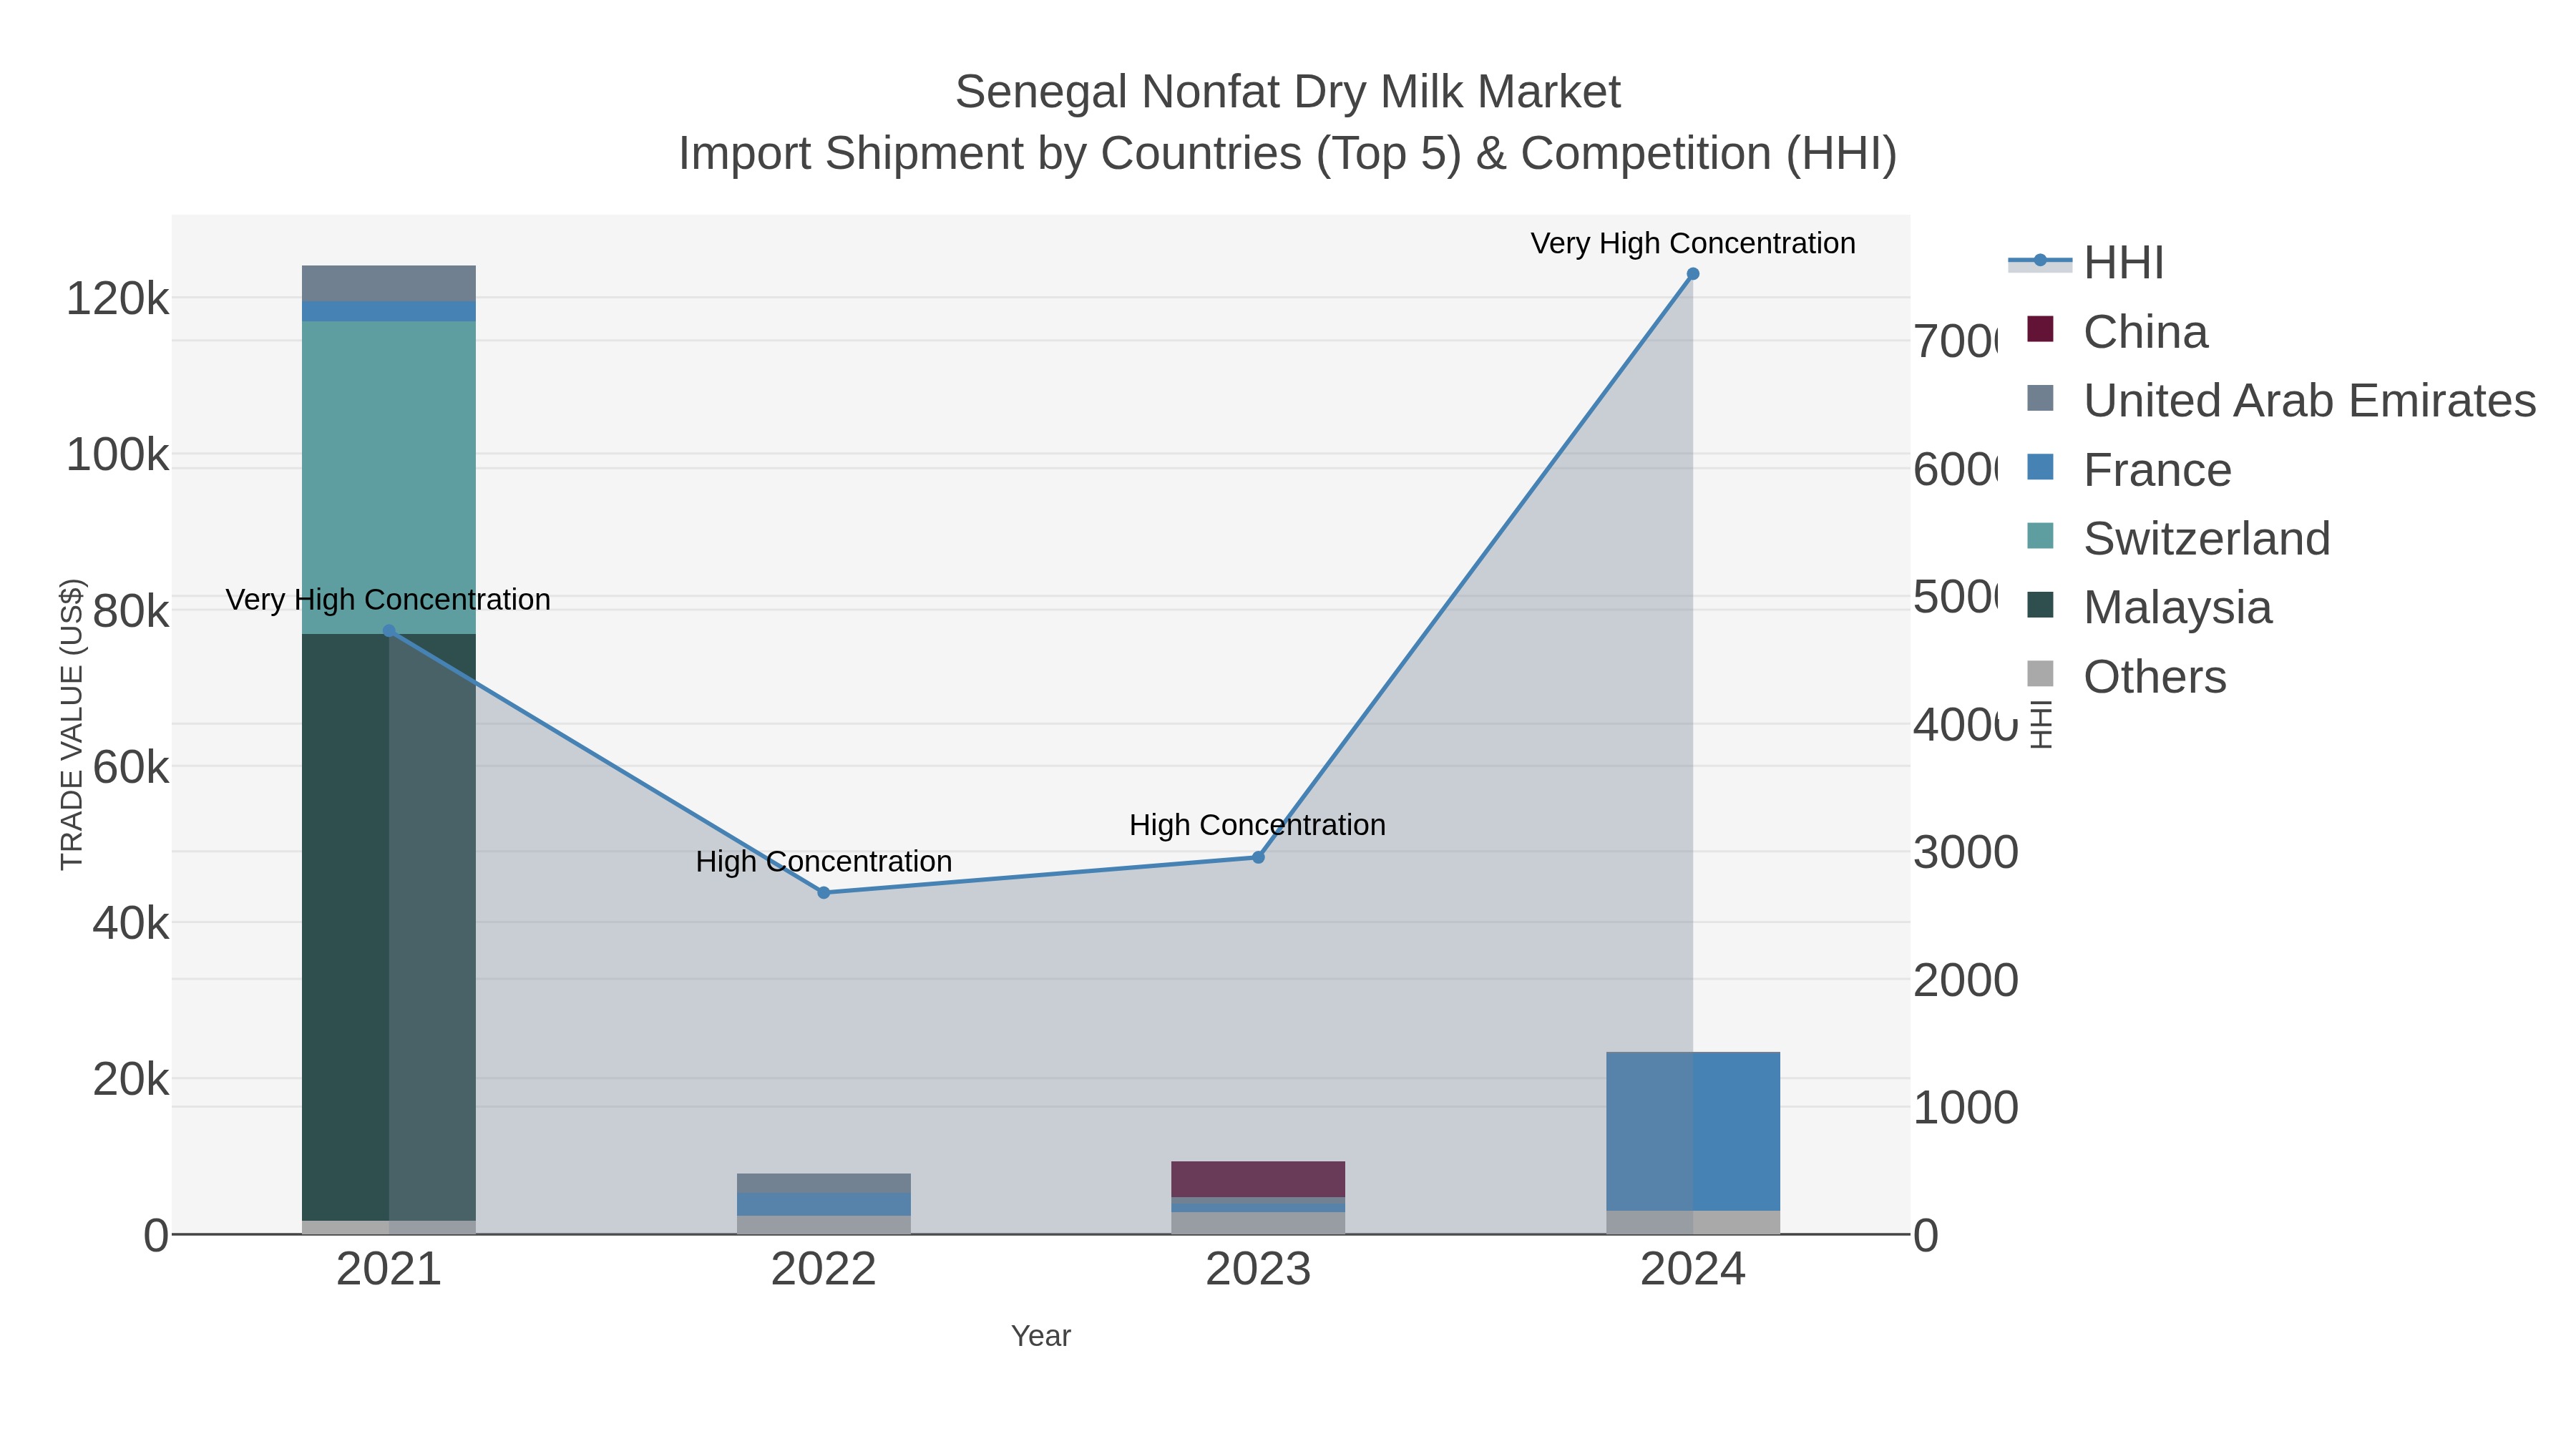Click the Malaysia dark green legend swatch
The width and height of the screenshot is (2576, 1449).
[2040, 605]
